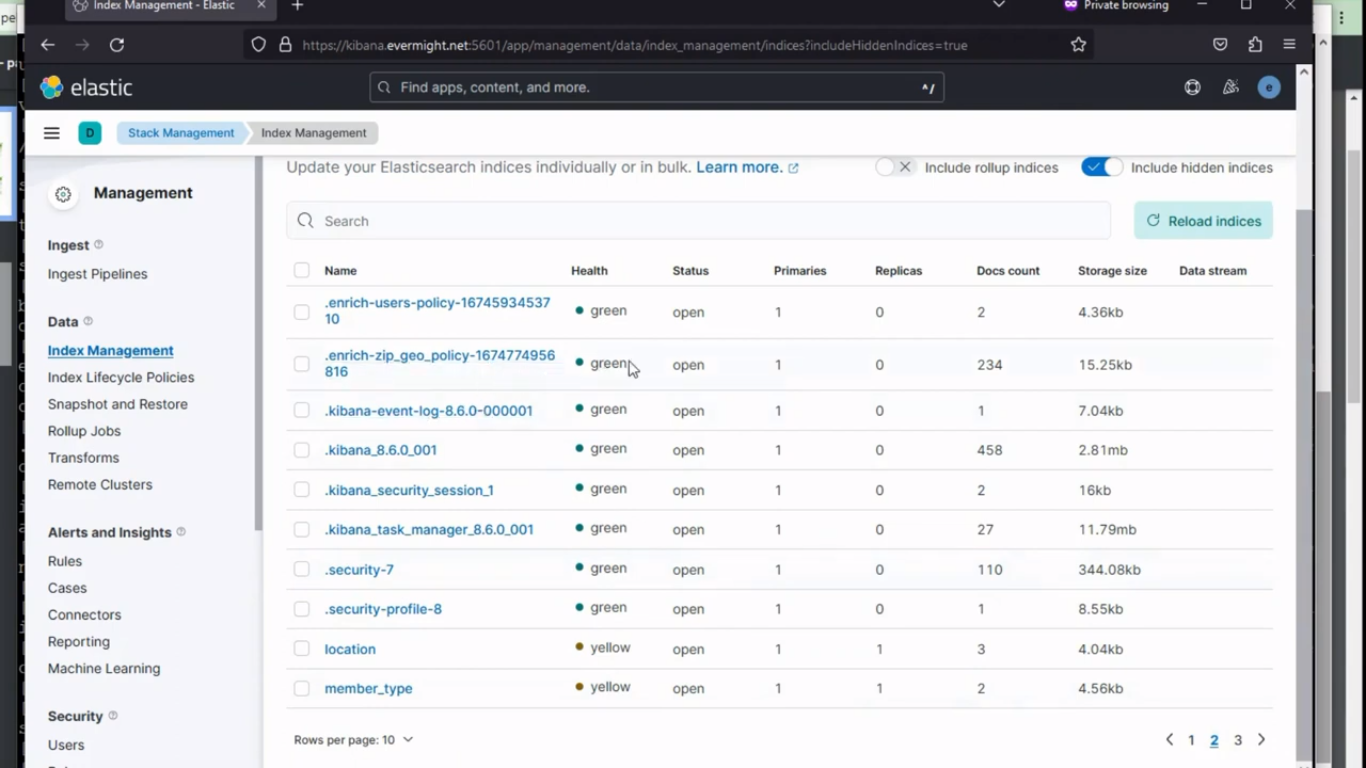Check the .security-profile-8 row checkbox
The image size is (1366, 768).
(x=302, y=609)
